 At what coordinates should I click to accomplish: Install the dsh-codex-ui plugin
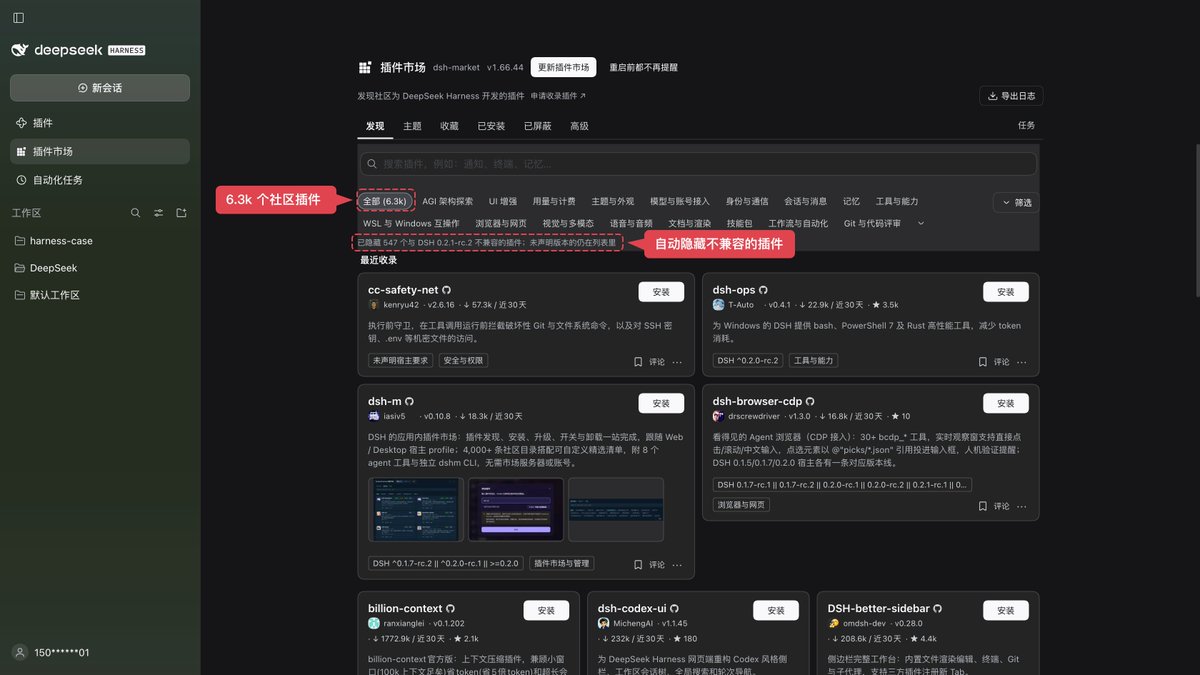pos(776,610)
